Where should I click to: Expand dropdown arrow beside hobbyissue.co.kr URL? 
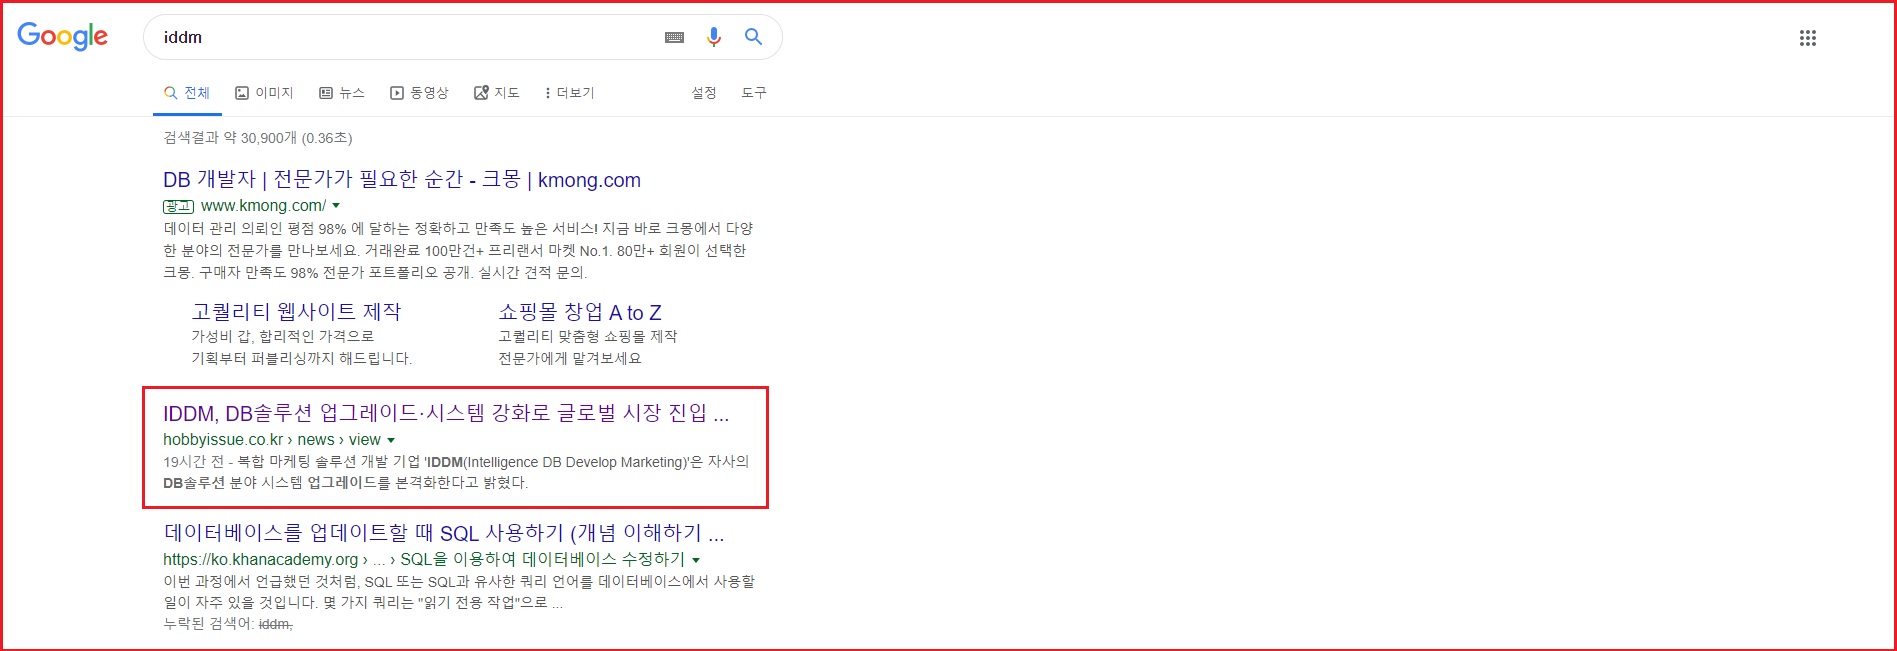click(x=391, y=440)
